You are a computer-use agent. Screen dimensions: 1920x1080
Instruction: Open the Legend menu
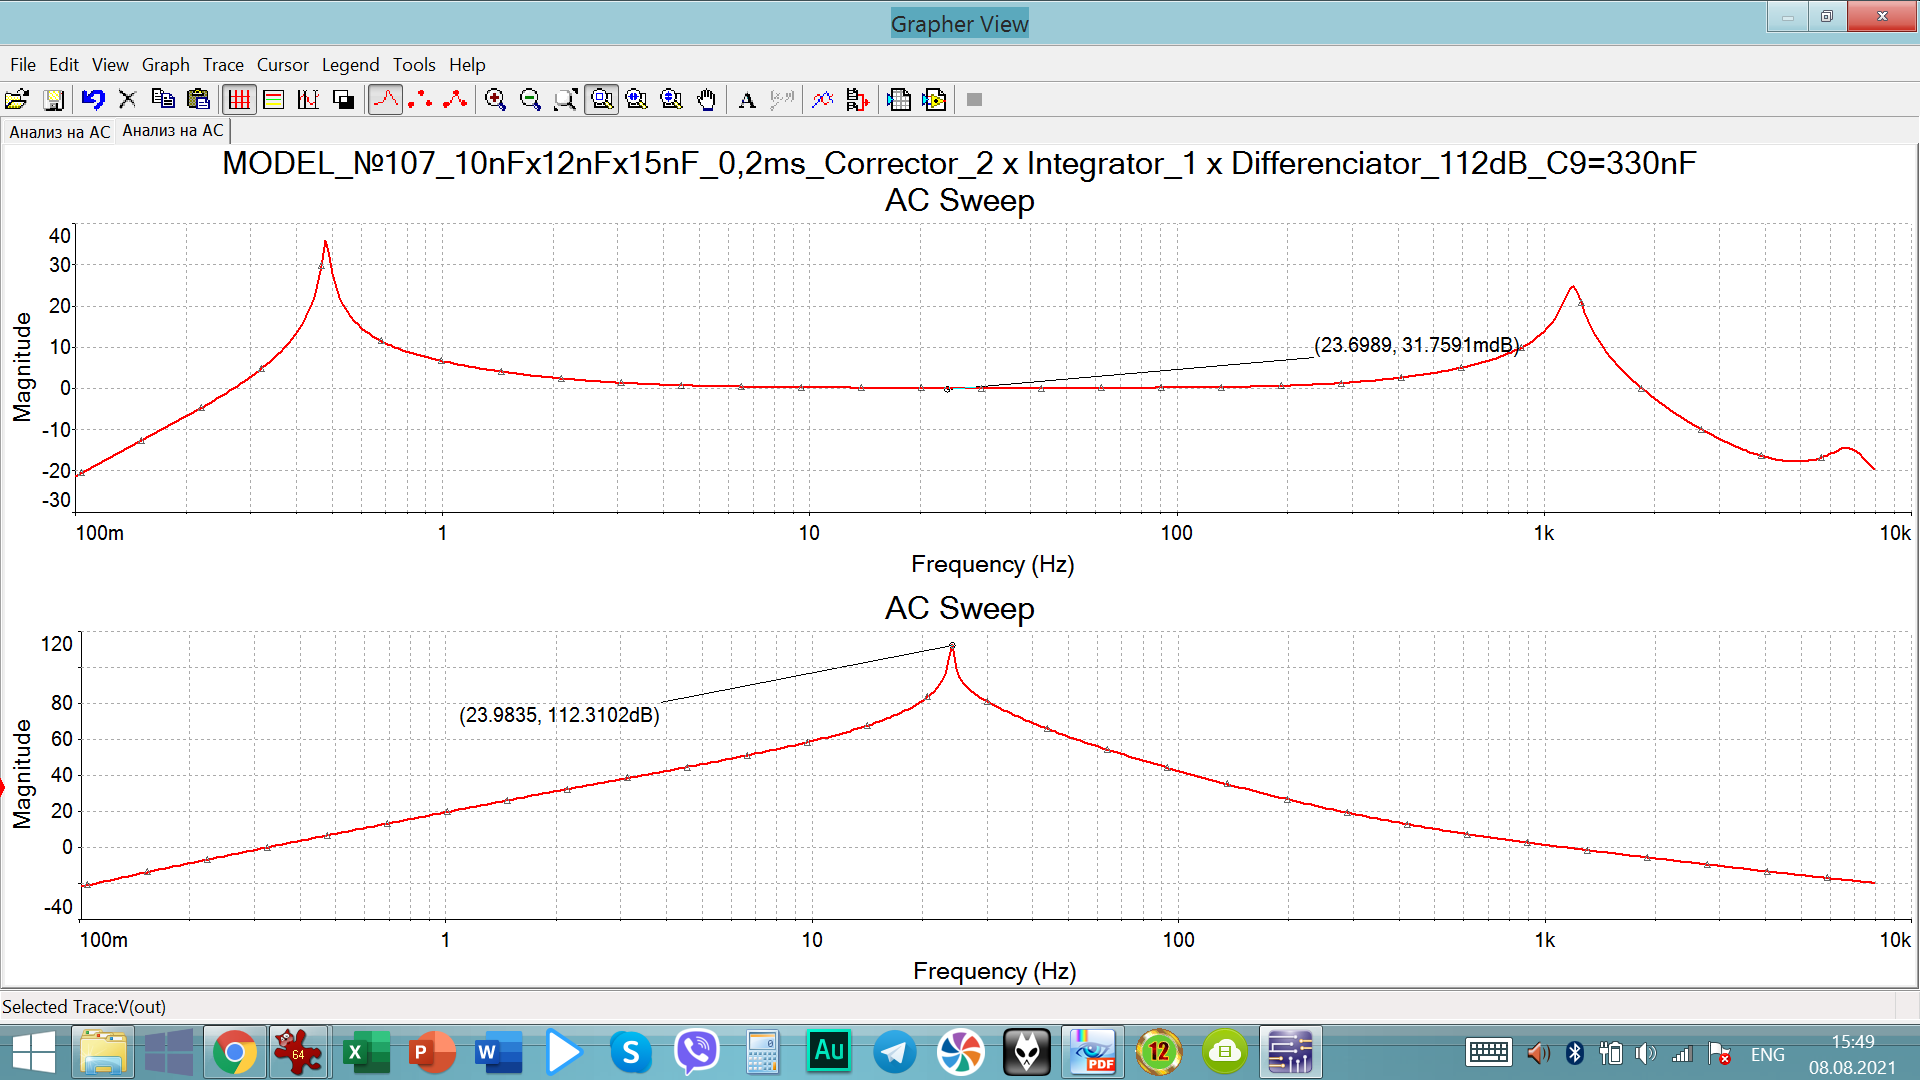(350, 64)
